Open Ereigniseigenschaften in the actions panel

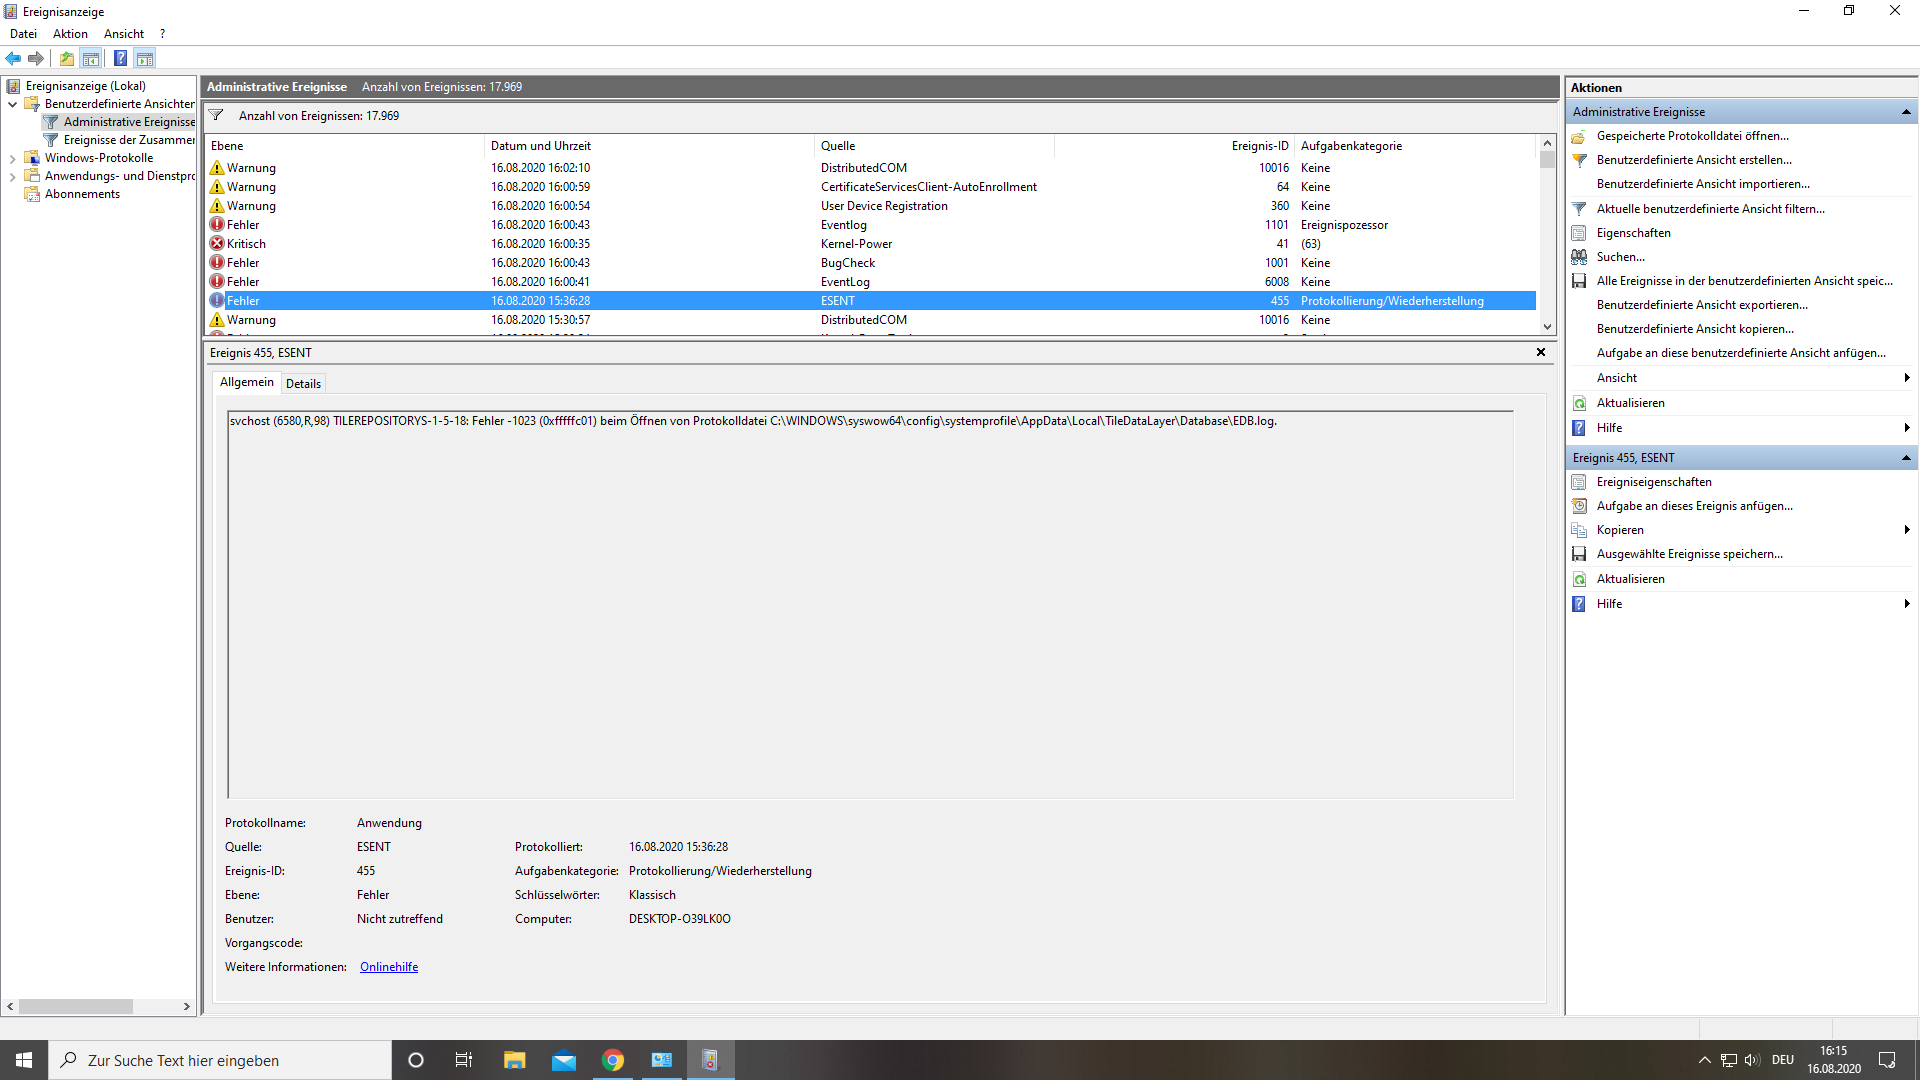tap(1653, 482)
